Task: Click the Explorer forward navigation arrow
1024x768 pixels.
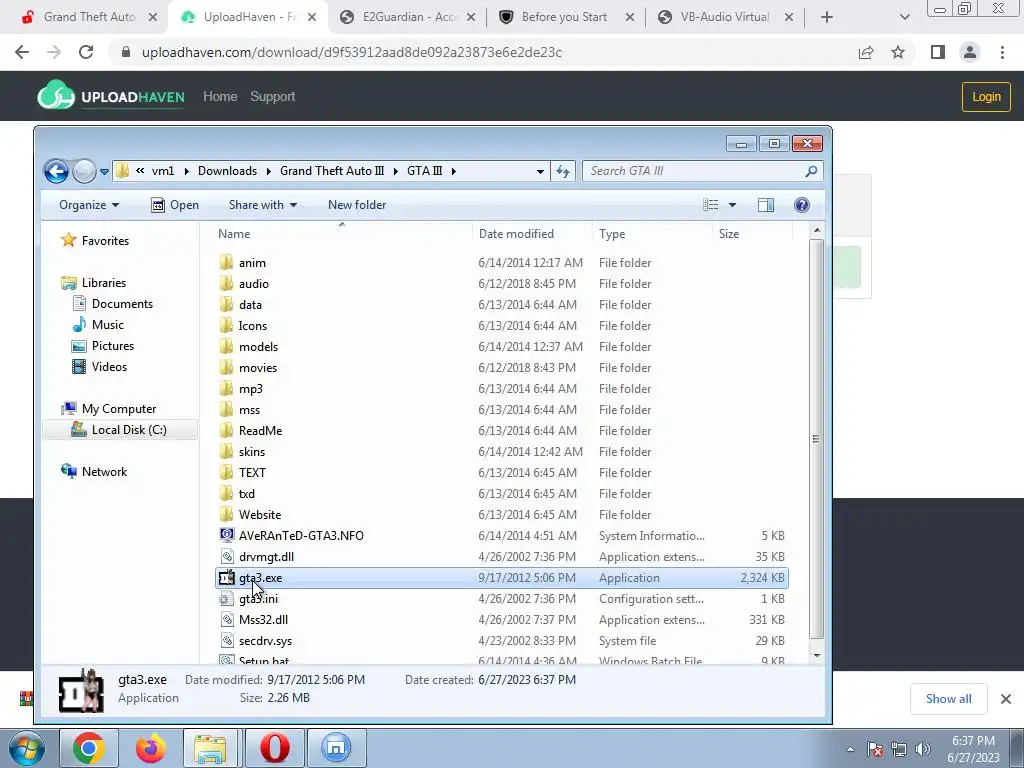Action: (x=84, y=171)
